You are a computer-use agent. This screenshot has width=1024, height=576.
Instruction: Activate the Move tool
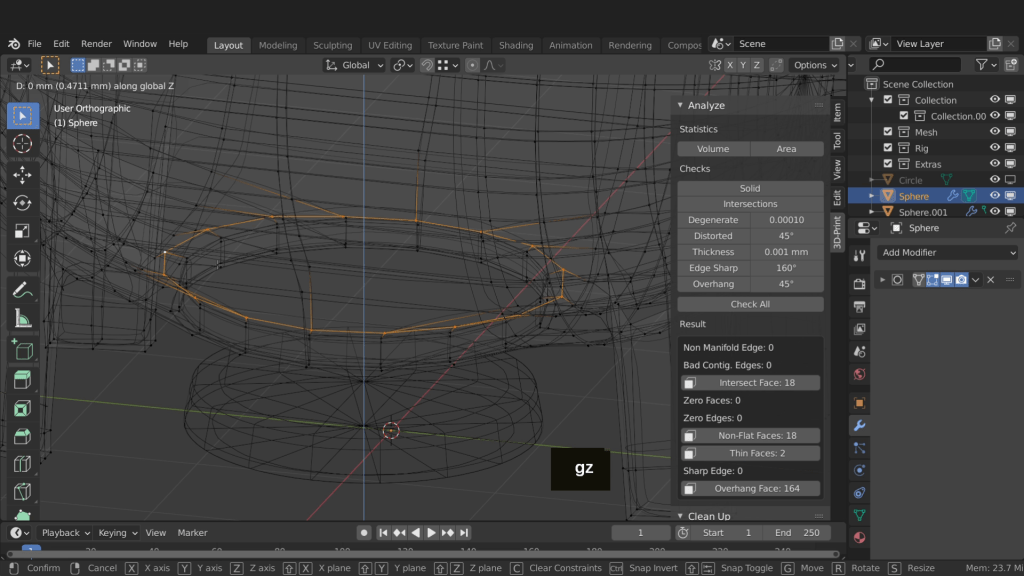(x=22, y=174)
